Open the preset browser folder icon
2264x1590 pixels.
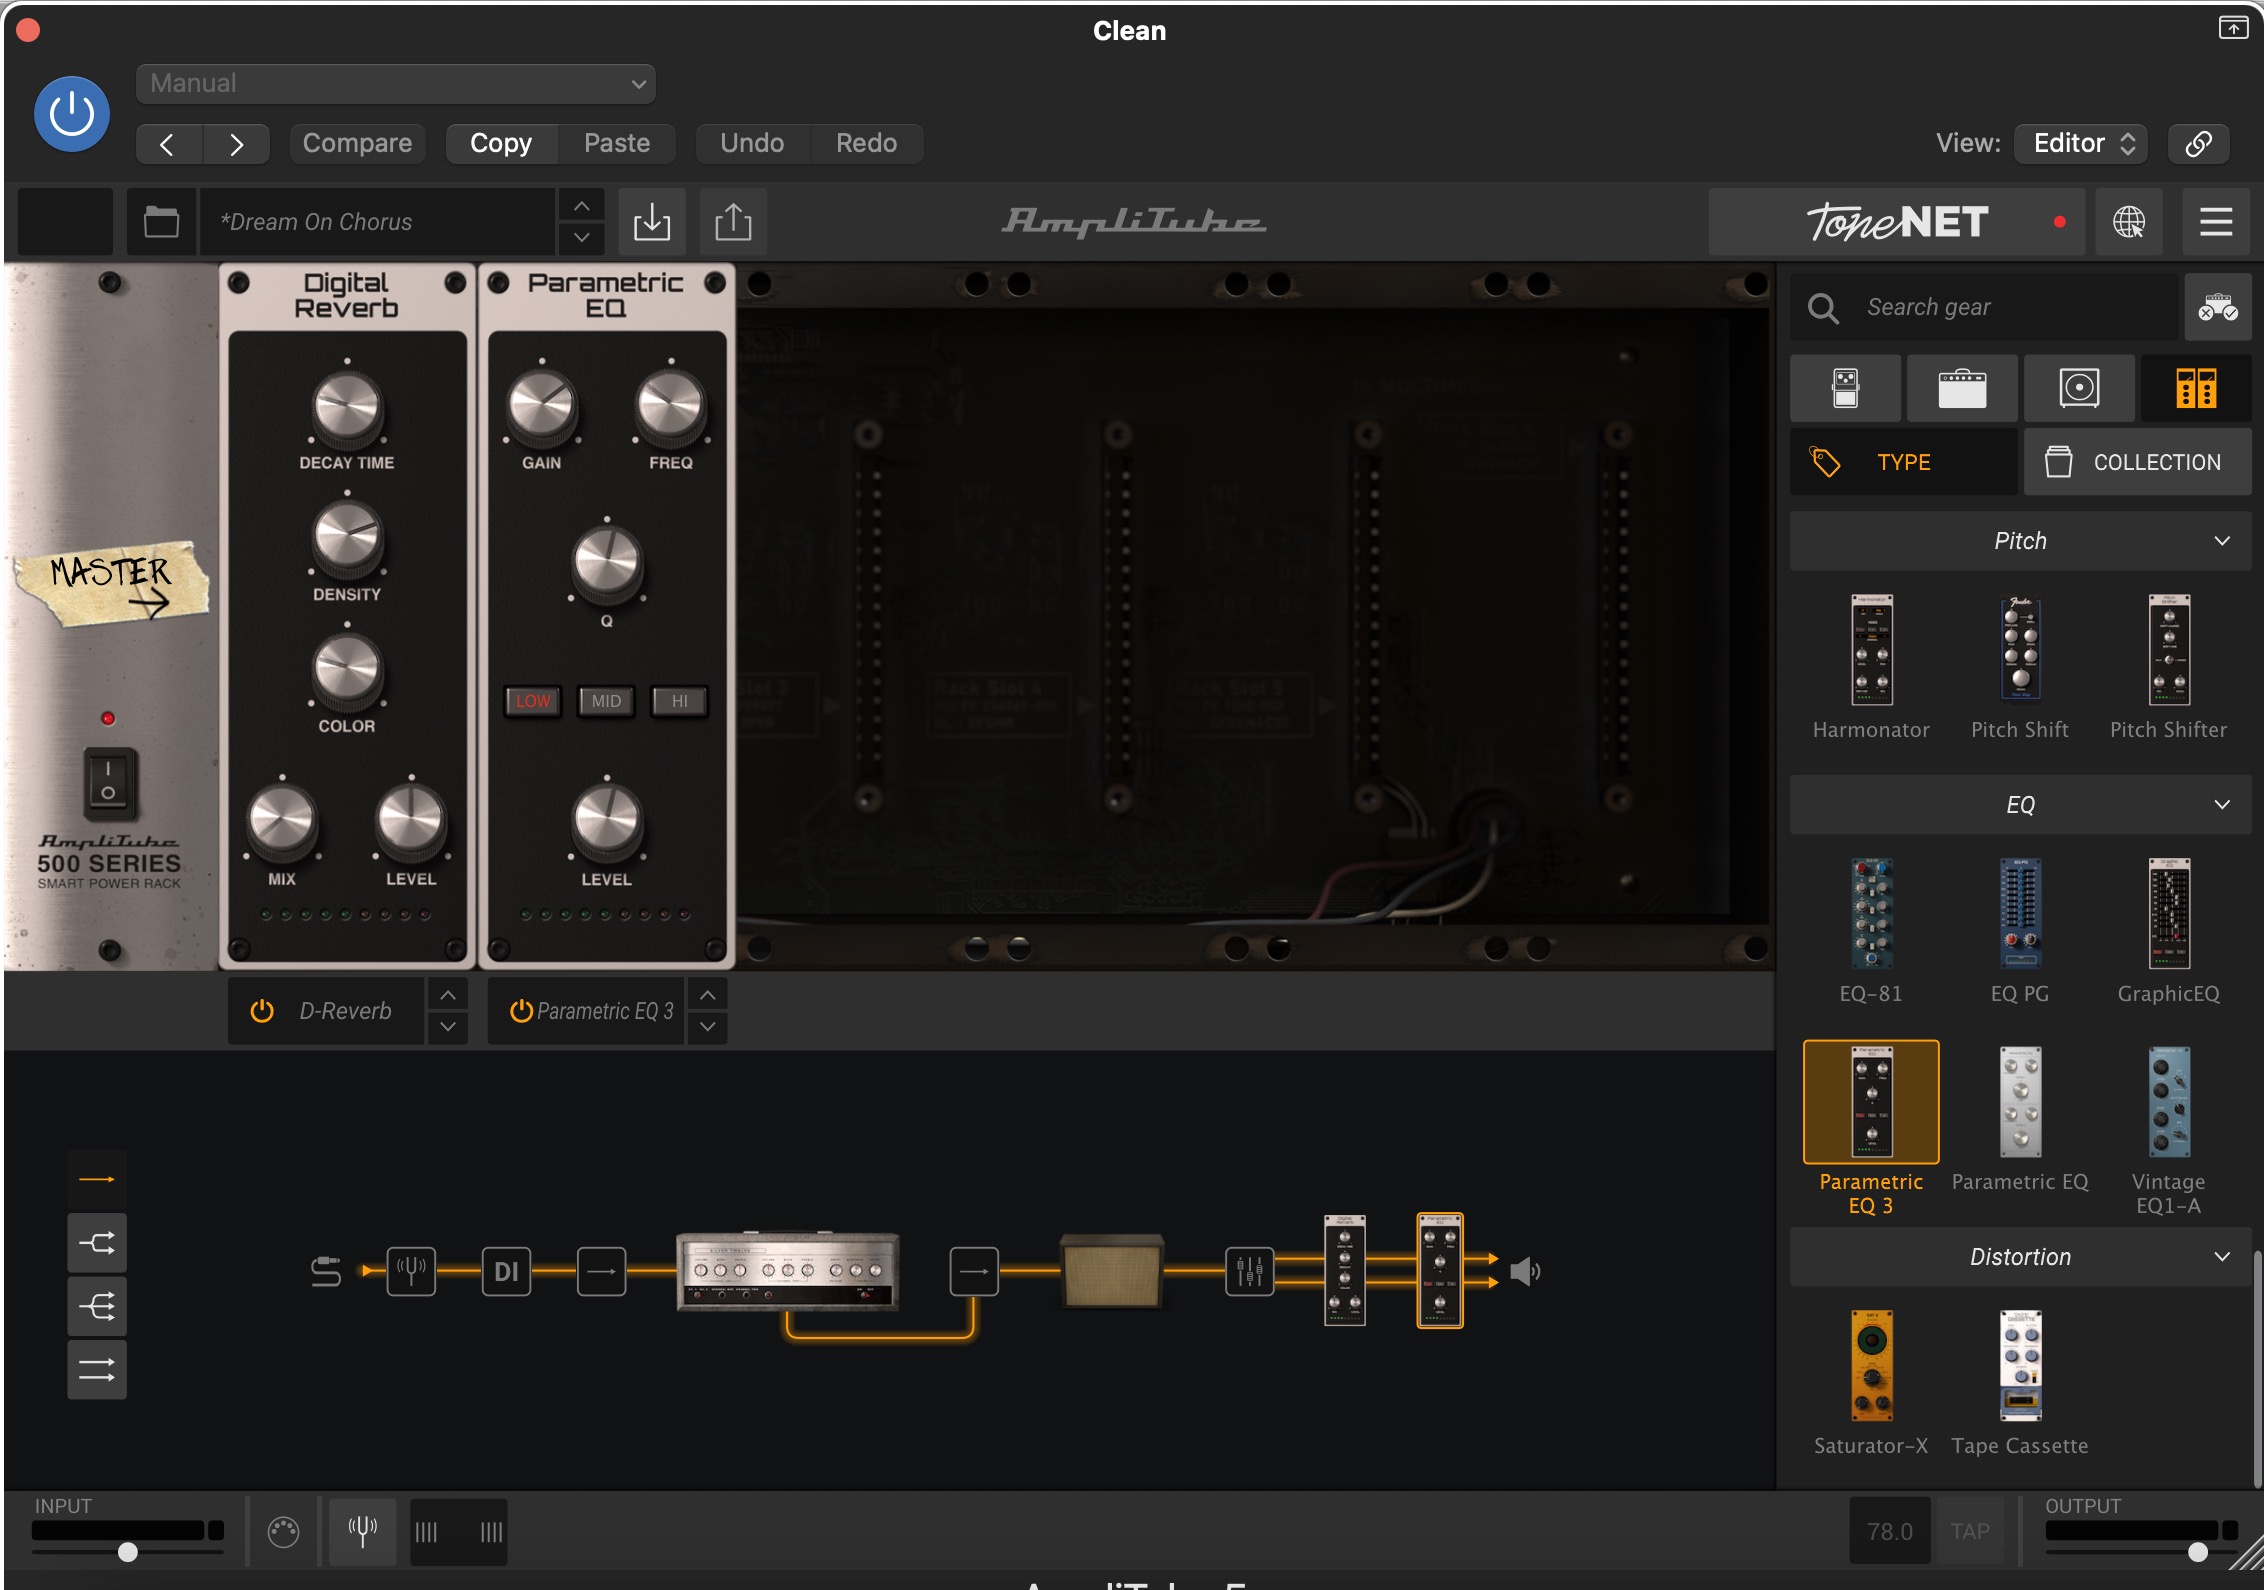[x=161, y=222]
